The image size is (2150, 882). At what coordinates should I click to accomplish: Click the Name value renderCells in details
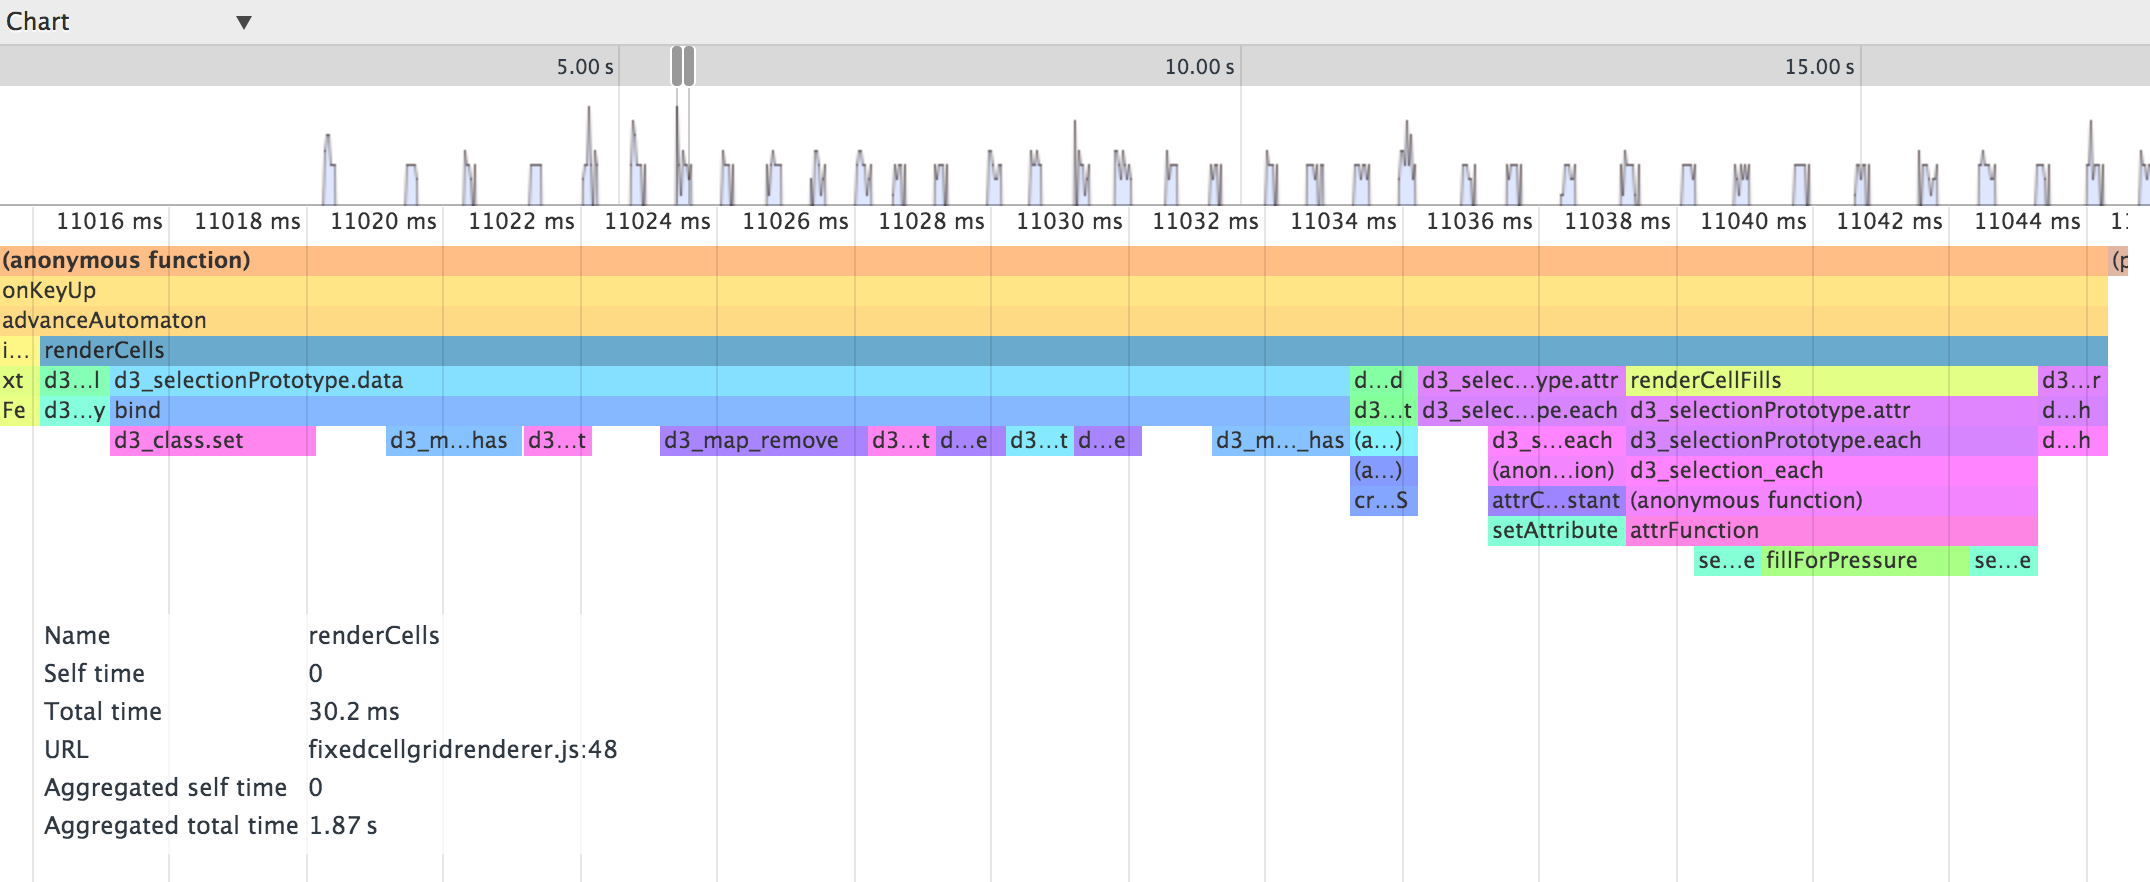pos(374,635)
